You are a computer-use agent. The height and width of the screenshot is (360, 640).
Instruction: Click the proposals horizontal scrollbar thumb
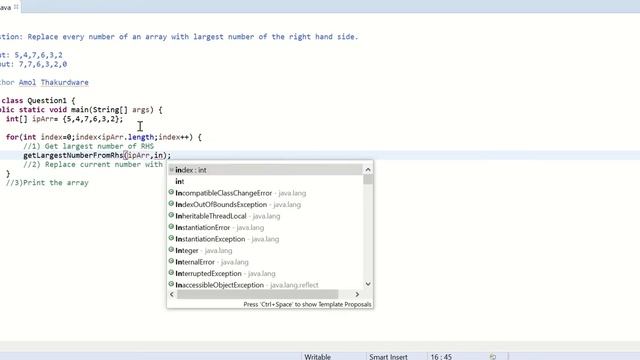(257, 294)
